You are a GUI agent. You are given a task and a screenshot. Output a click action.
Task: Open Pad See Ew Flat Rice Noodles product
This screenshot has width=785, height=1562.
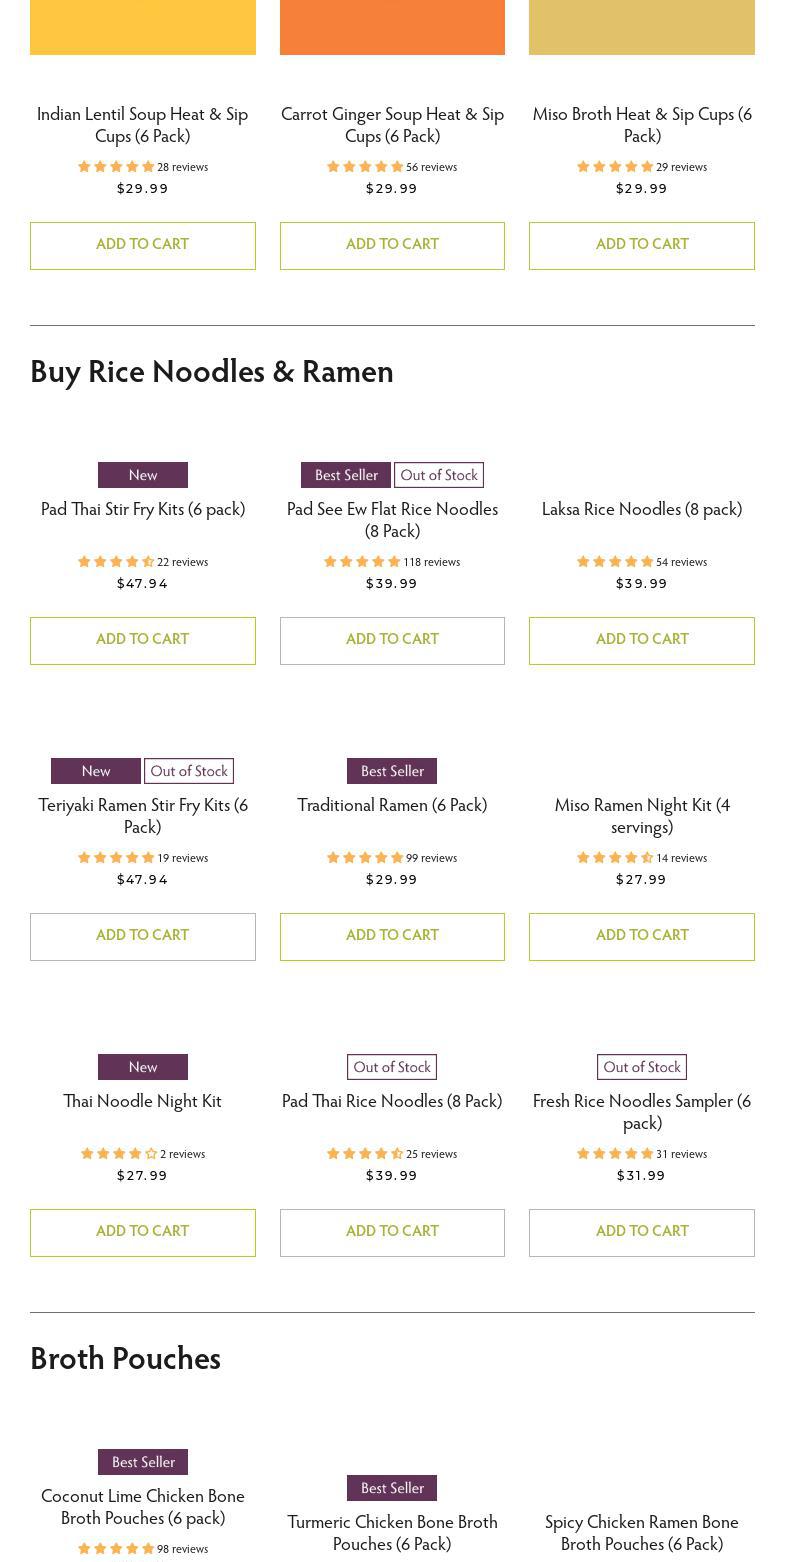(392, 519)
